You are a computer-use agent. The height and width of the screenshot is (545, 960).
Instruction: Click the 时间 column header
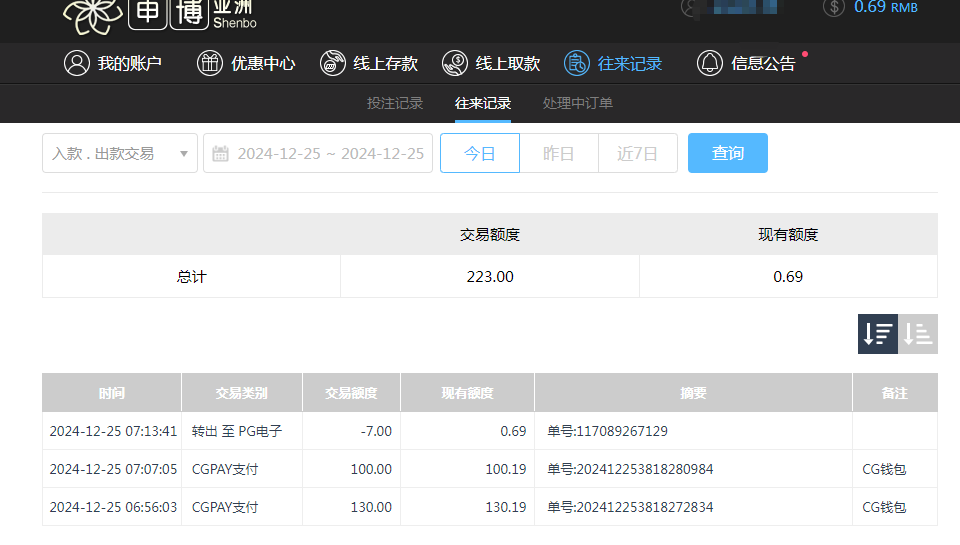(x=112, y=393)
